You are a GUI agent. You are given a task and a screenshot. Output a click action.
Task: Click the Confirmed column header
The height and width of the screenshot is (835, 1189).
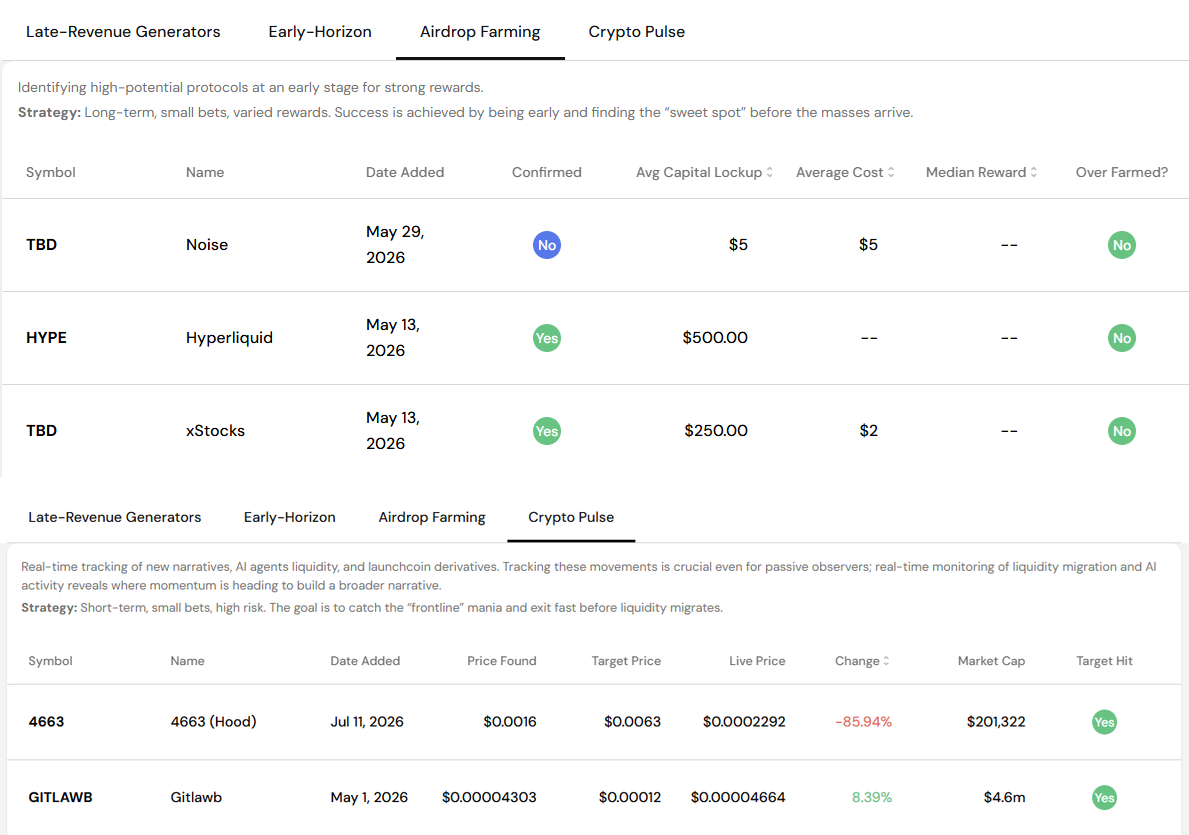pyautogui.click(x=547, y=172)
